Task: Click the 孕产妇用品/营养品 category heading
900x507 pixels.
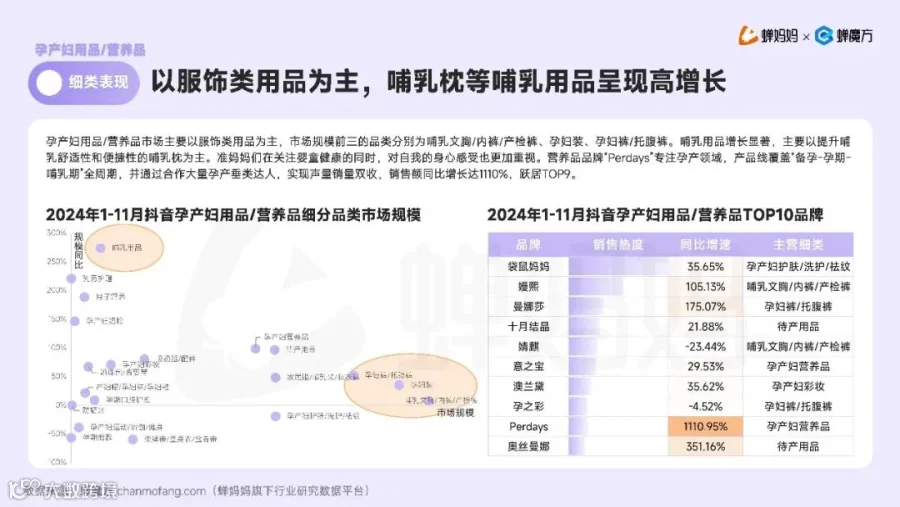Action: tap(90, 50)
